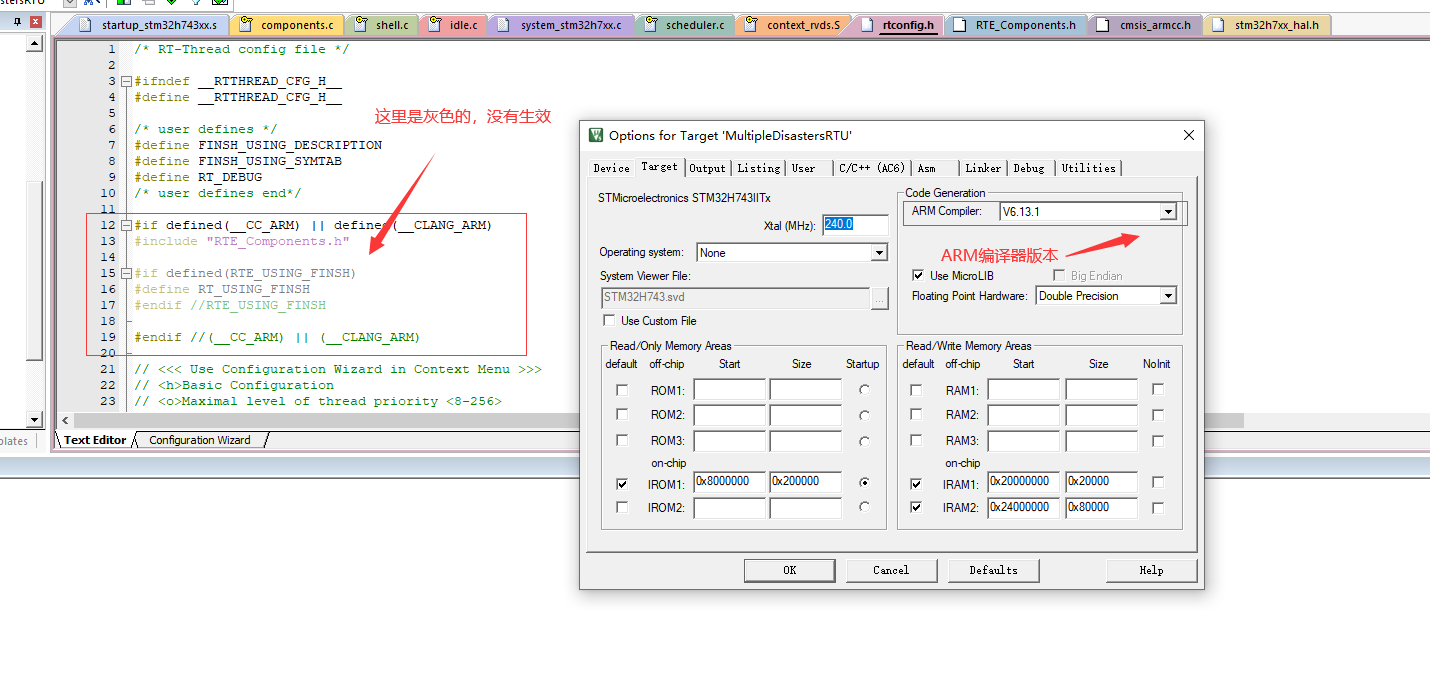The height and width of the screenshot is (685, 1430).
Task: Click the browse (...) button for System Viewer File
Action: point(879,298)
